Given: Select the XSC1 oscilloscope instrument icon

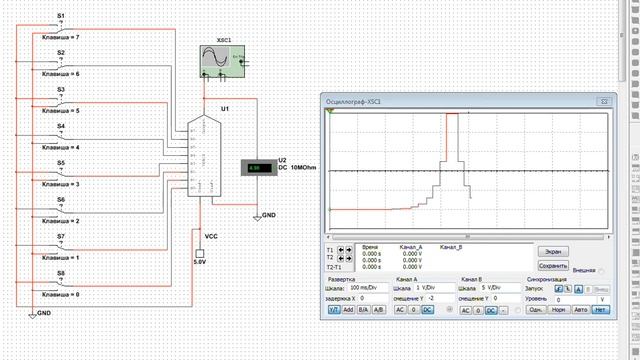Looking at the screenshot, I should pos(222,61).
